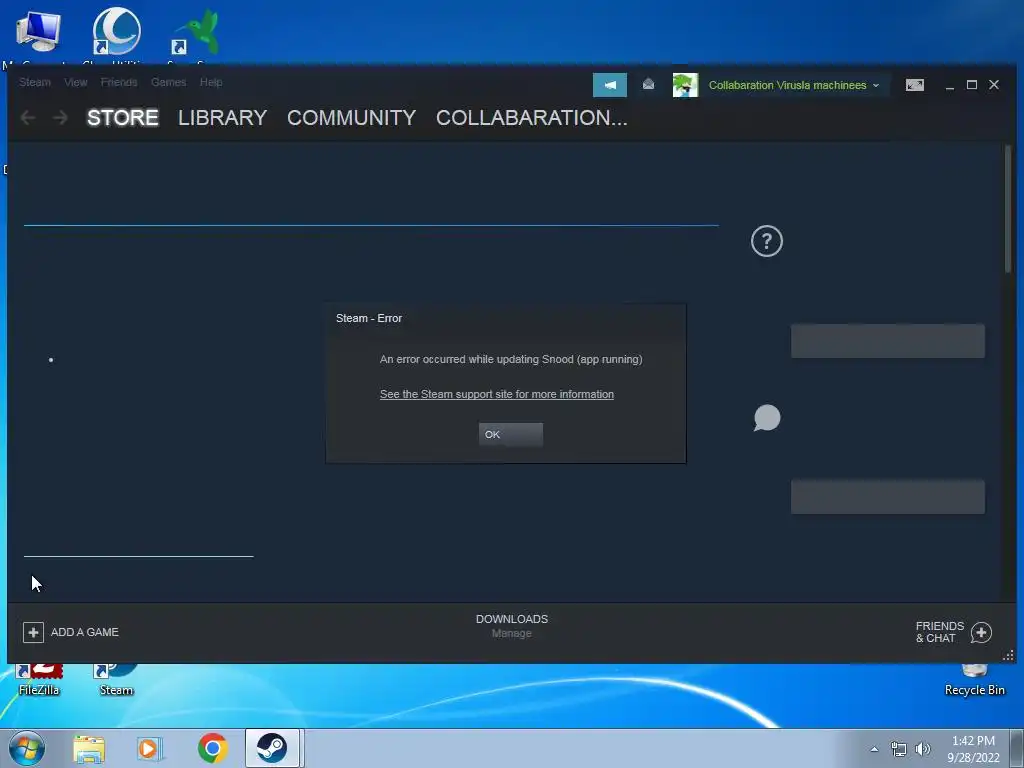Open Google Chrome from the taskbar
The width and height of the screenshot is (1024, 768).
212,748
